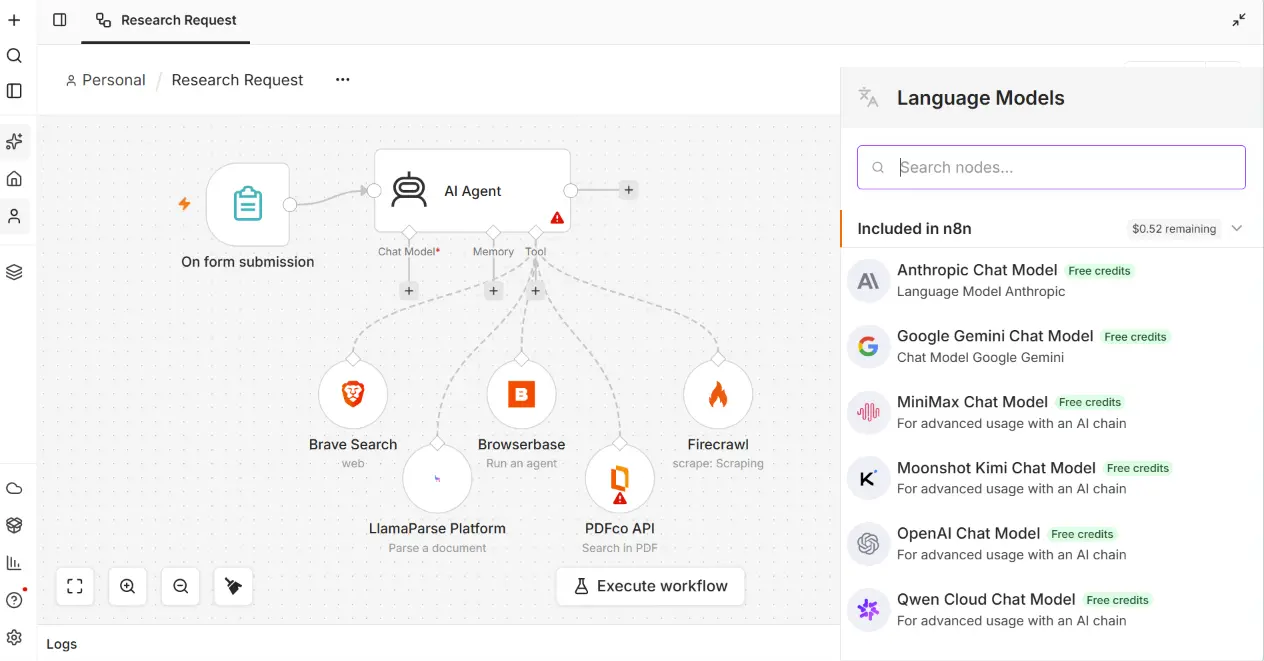This screenshot has width=1264, height=661.
Task: Open the AI sparkle assistant icon
Action: (x=14, y=142)
